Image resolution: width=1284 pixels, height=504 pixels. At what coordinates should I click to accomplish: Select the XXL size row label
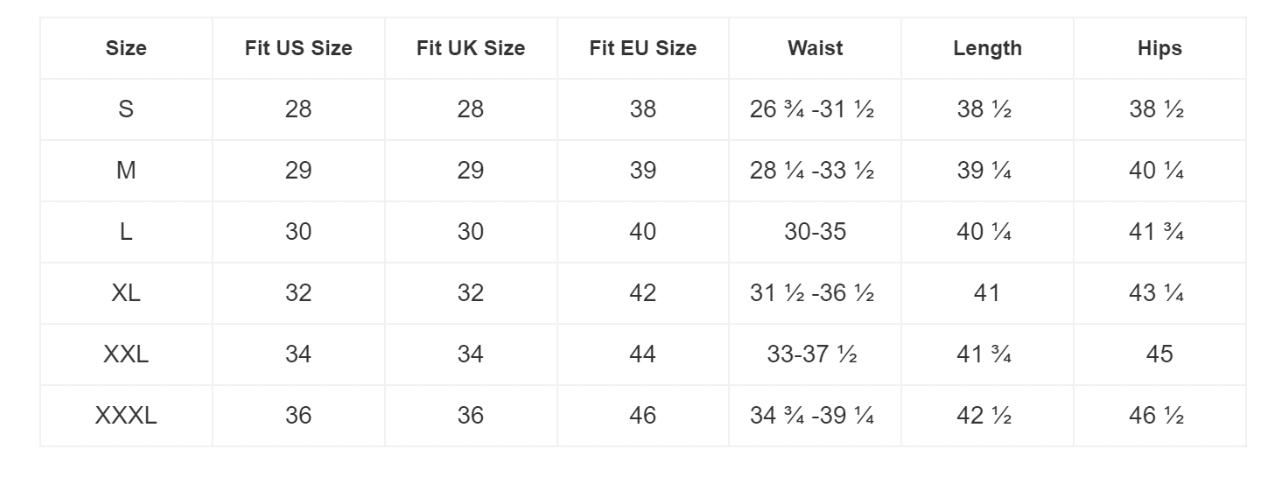[x=126, y=354]
